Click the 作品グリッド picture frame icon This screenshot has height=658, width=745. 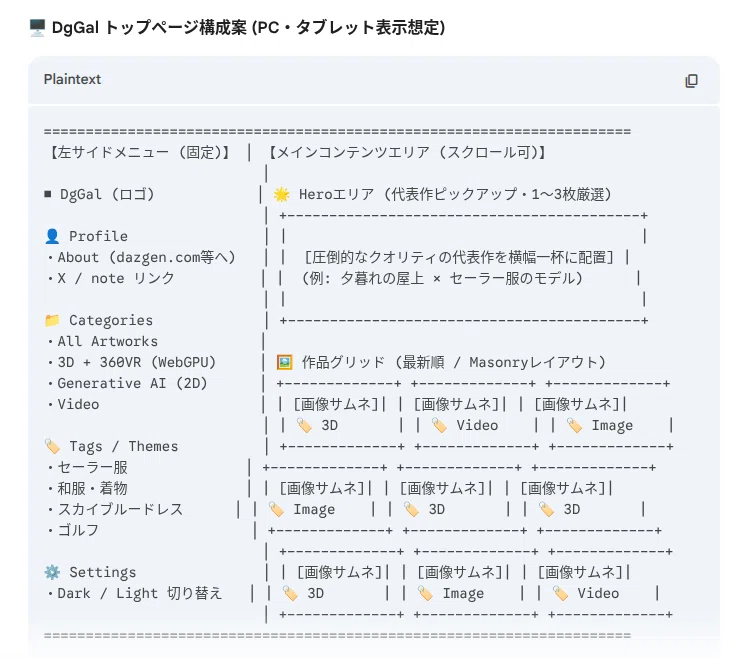(285, 362)
